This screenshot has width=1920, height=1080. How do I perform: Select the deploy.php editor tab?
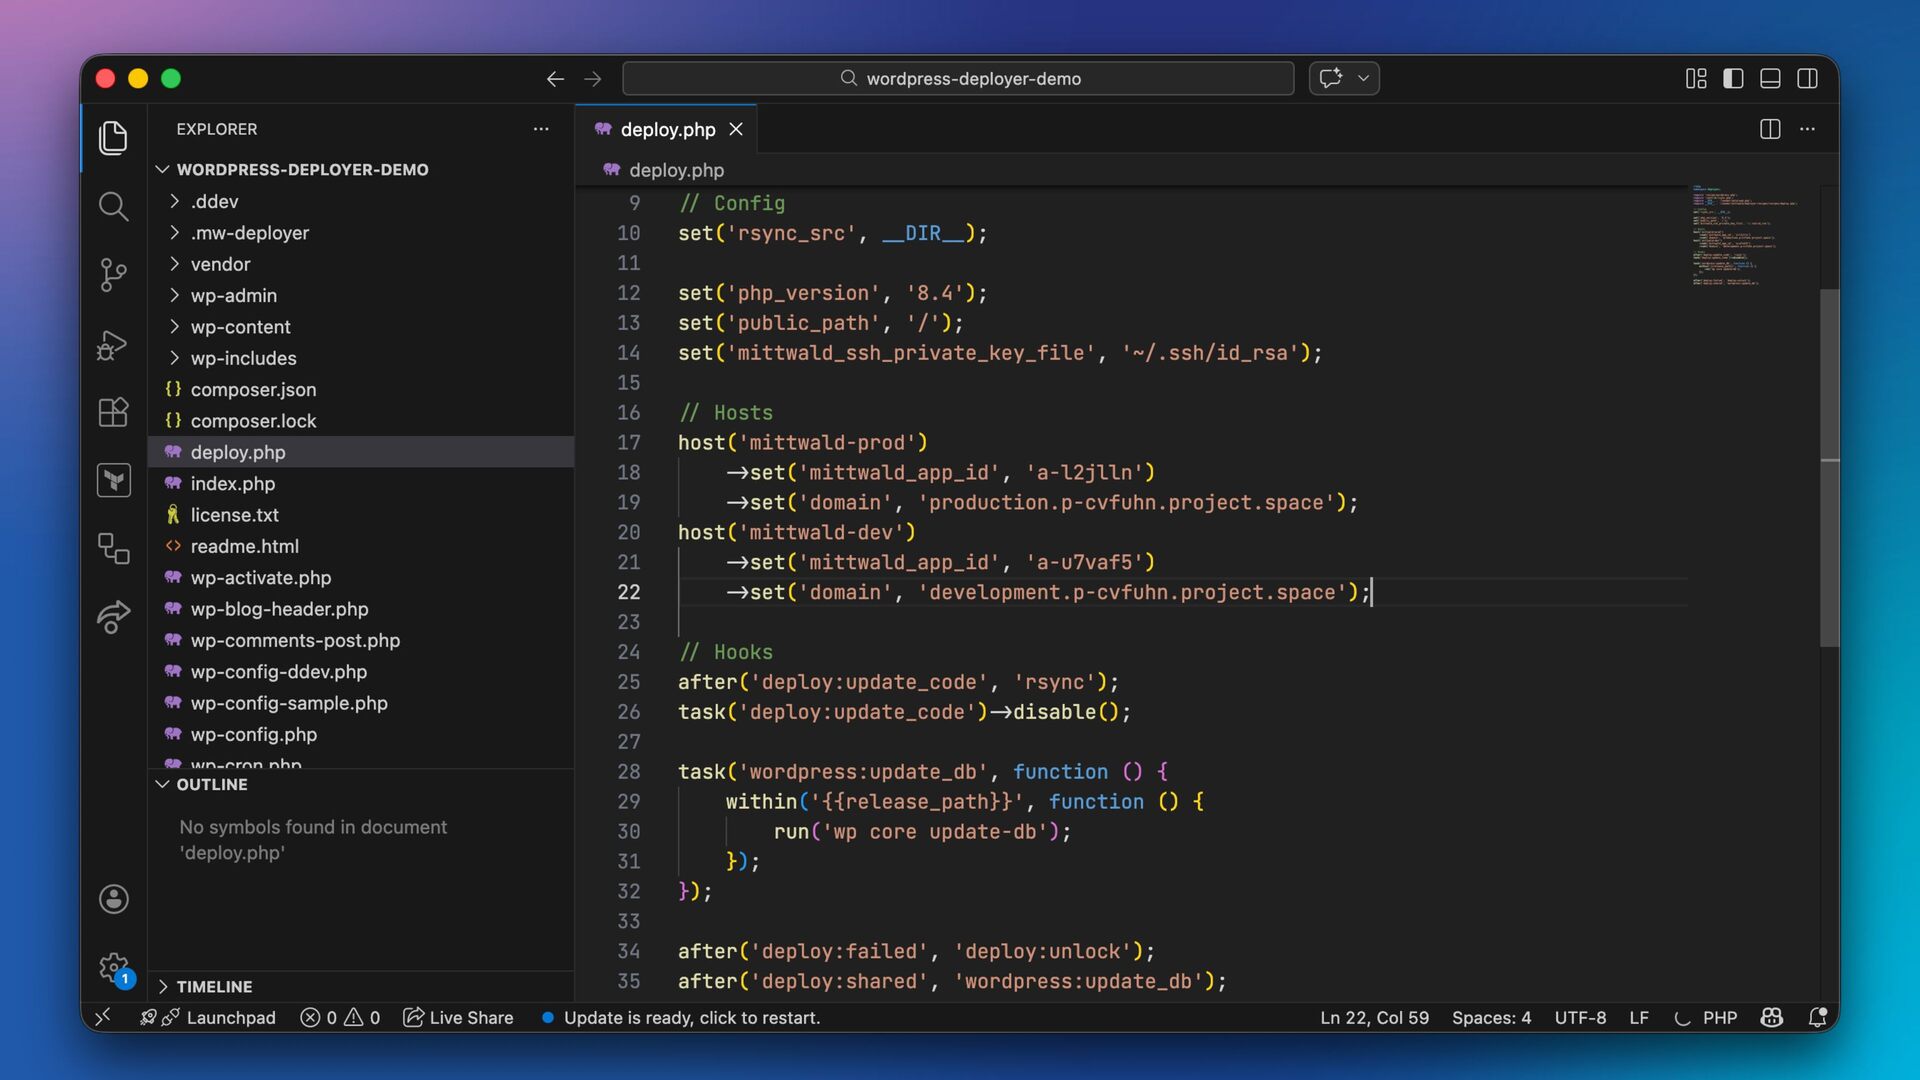coord(667,129)
